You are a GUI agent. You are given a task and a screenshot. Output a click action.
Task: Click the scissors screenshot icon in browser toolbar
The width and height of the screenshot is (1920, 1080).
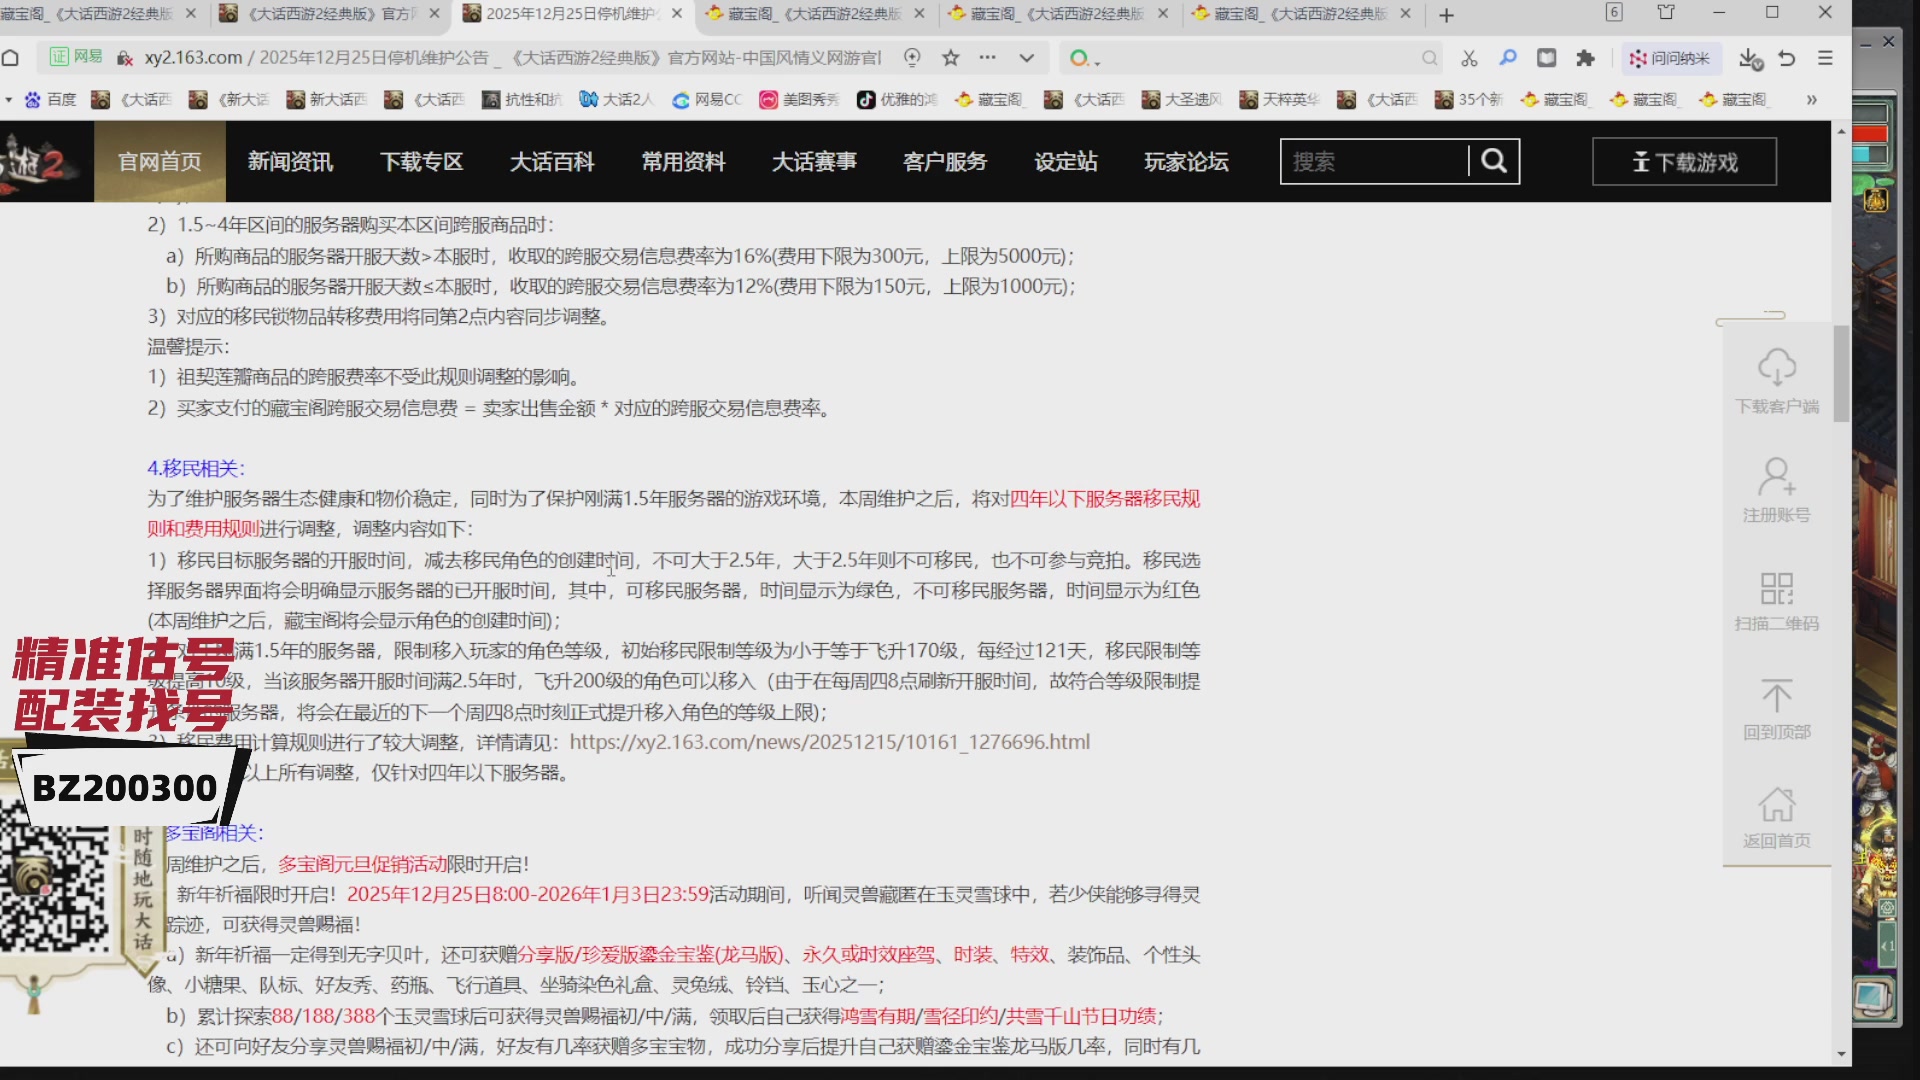tap(1469, 58)
